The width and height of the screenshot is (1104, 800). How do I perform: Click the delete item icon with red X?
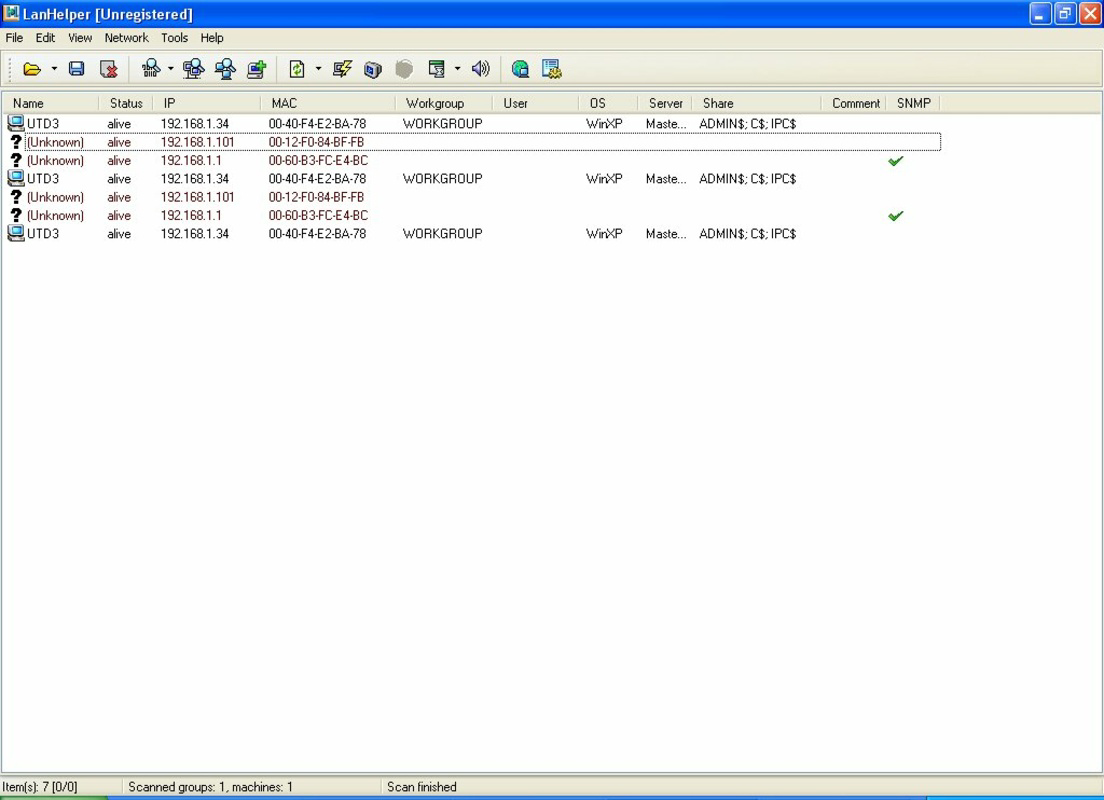(x=108, y=69)
